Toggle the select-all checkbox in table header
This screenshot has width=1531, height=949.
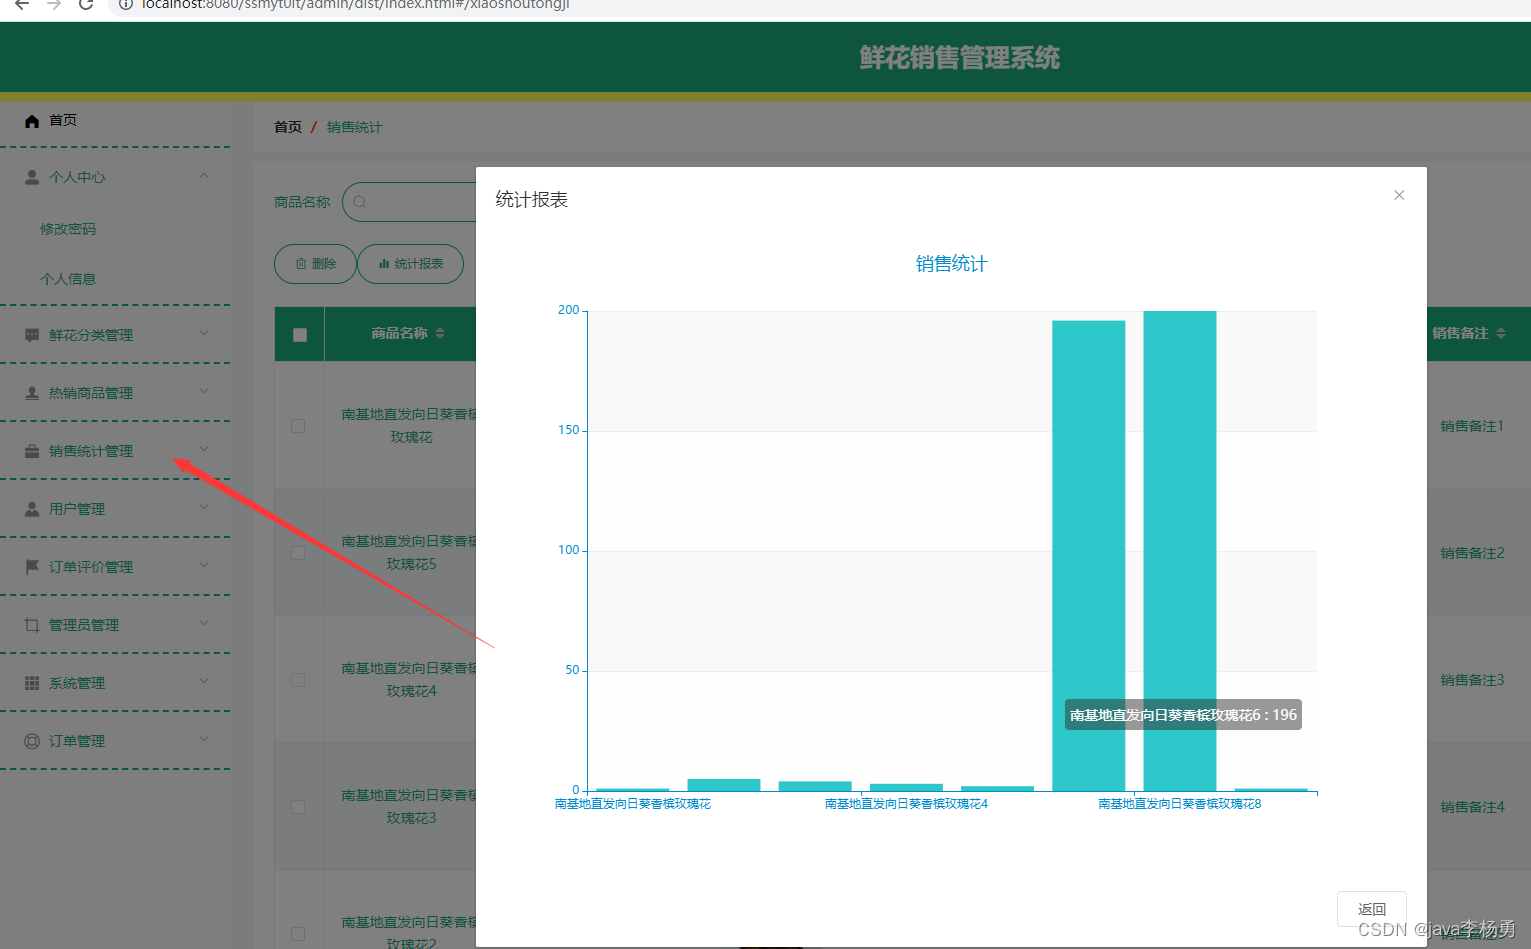tap(300, 335)
